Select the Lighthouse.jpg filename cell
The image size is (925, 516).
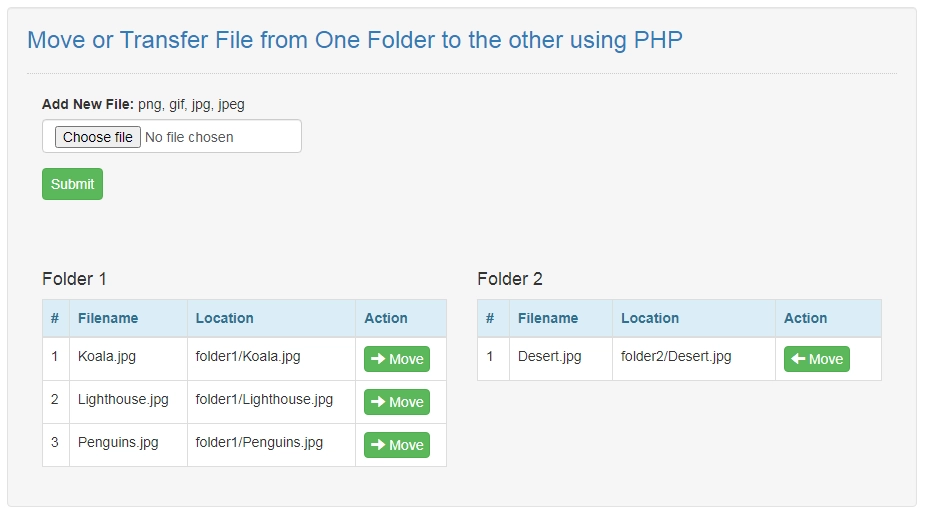[123, 399]
